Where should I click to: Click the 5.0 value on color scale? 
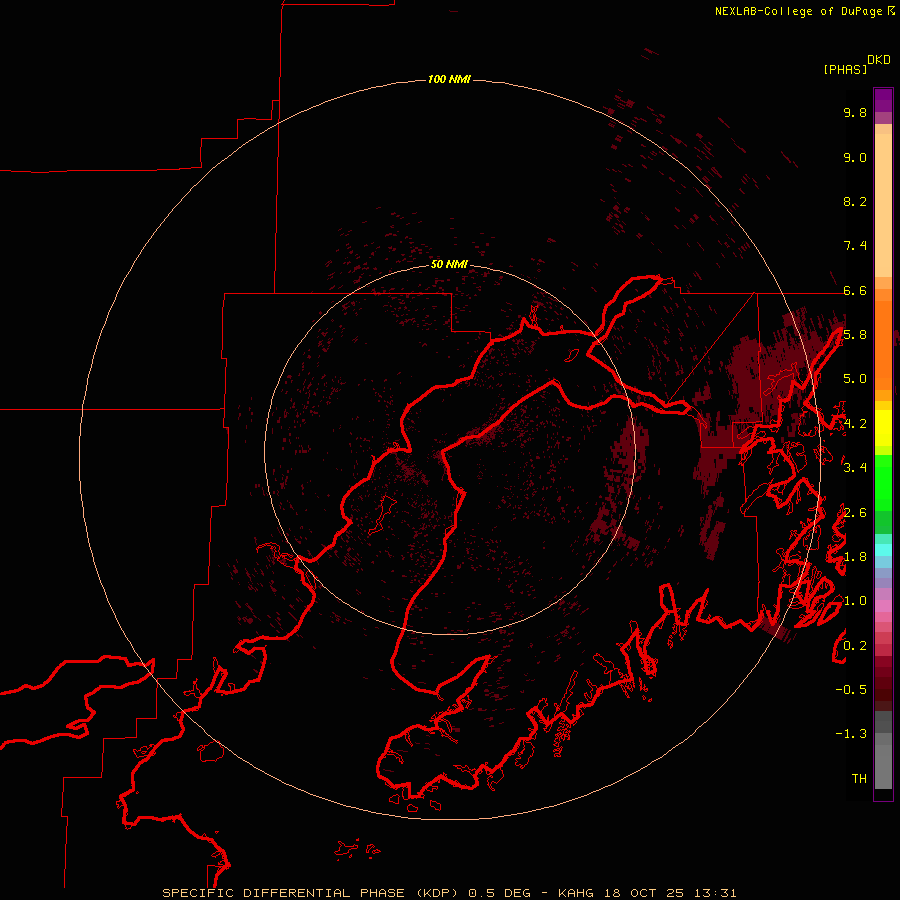coord(855,379)
